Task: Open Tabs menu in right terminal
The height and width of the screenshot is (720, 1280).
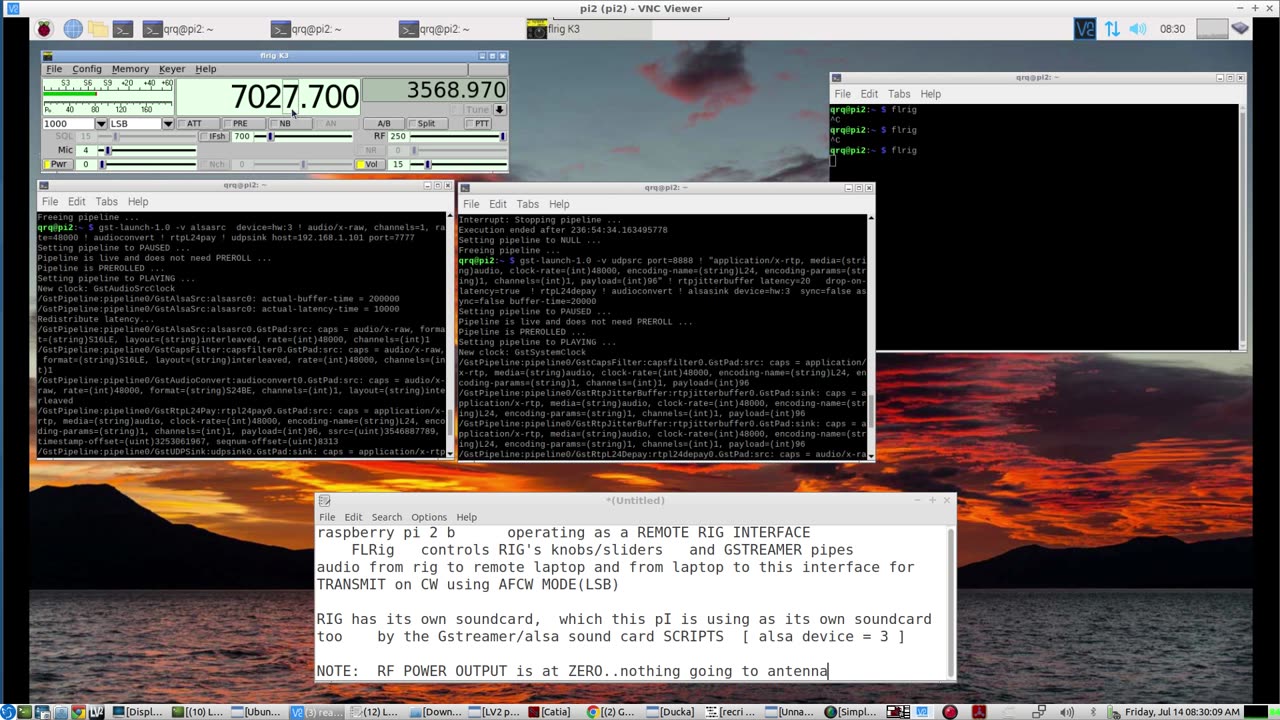Action: pyautogui.click(x=900, y=94)
